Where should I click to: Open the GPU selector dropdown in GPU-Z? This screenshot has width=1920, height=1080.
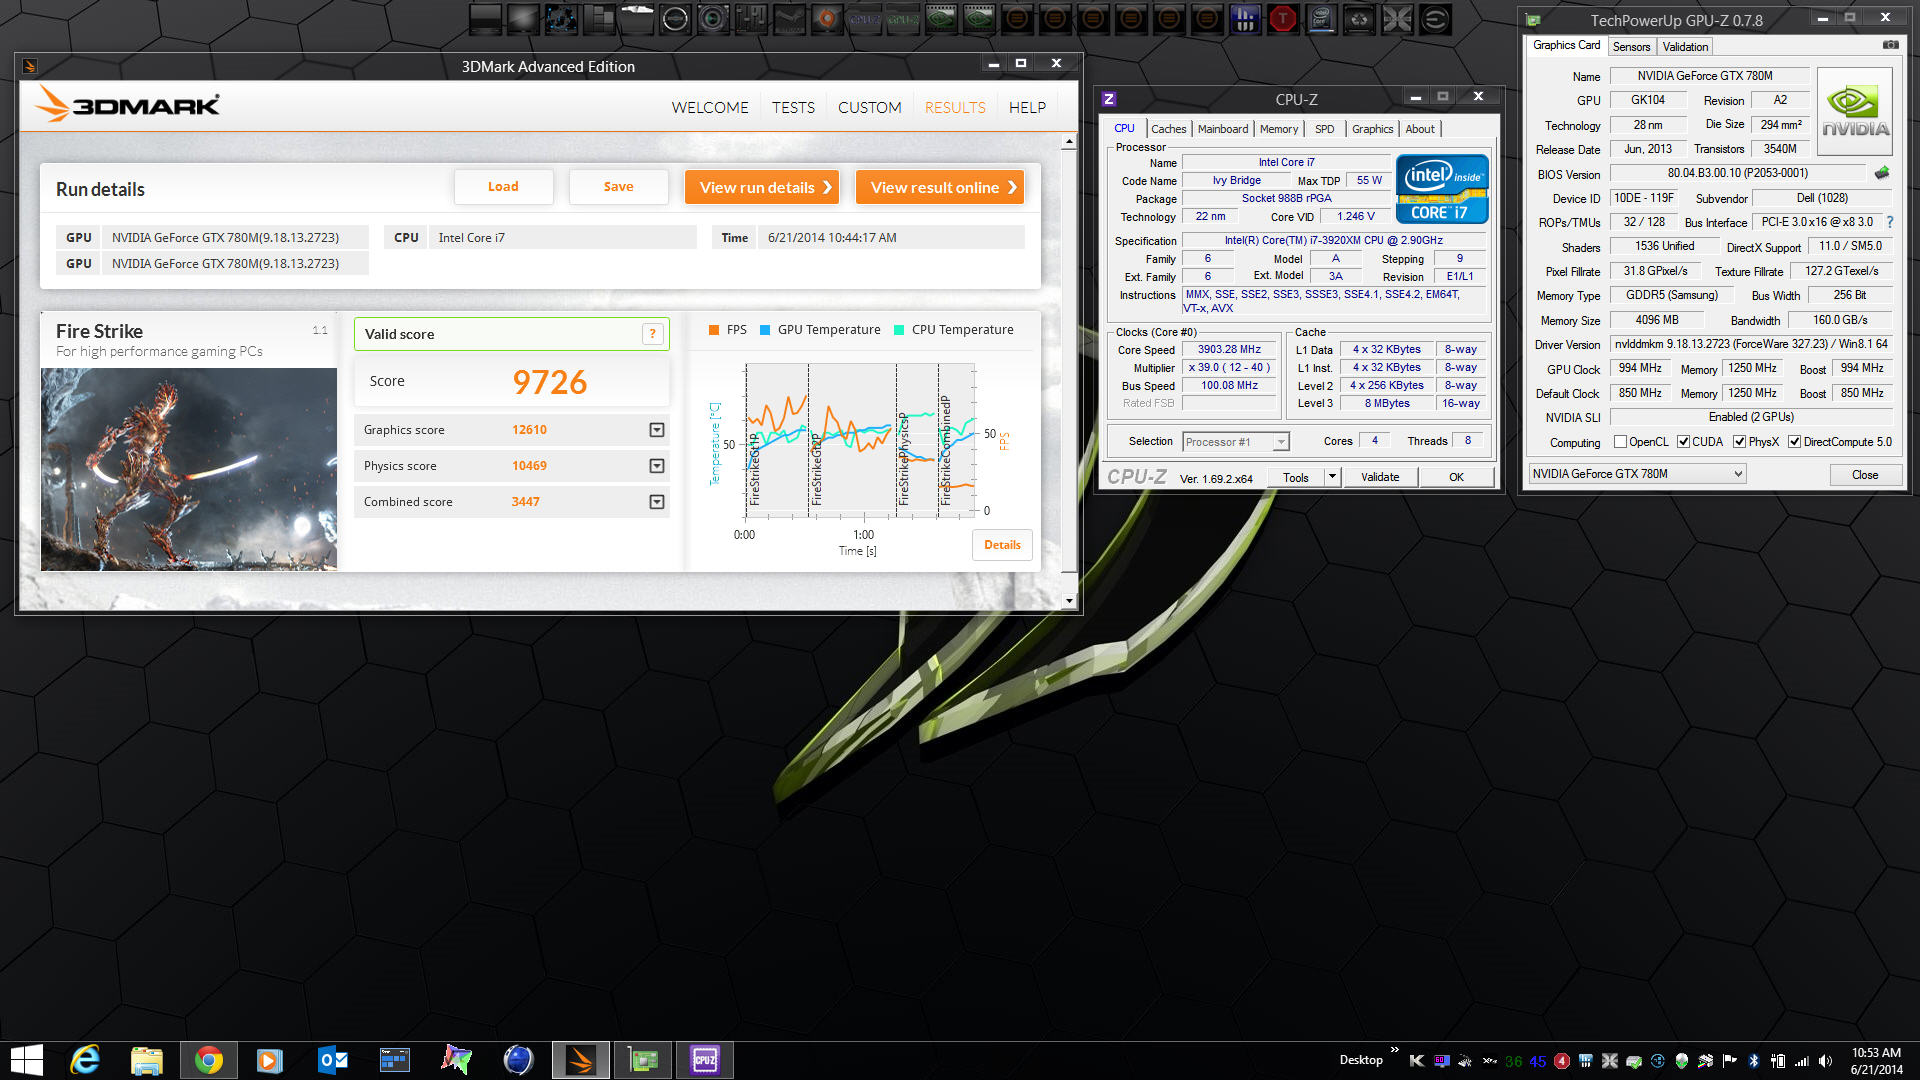click(1637, 474)
